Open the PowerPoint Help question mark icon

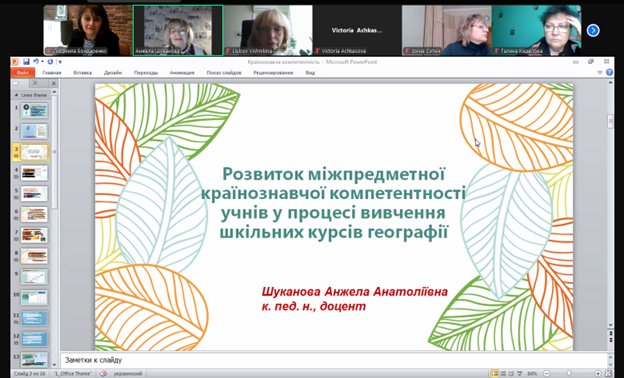pos(609,72)
